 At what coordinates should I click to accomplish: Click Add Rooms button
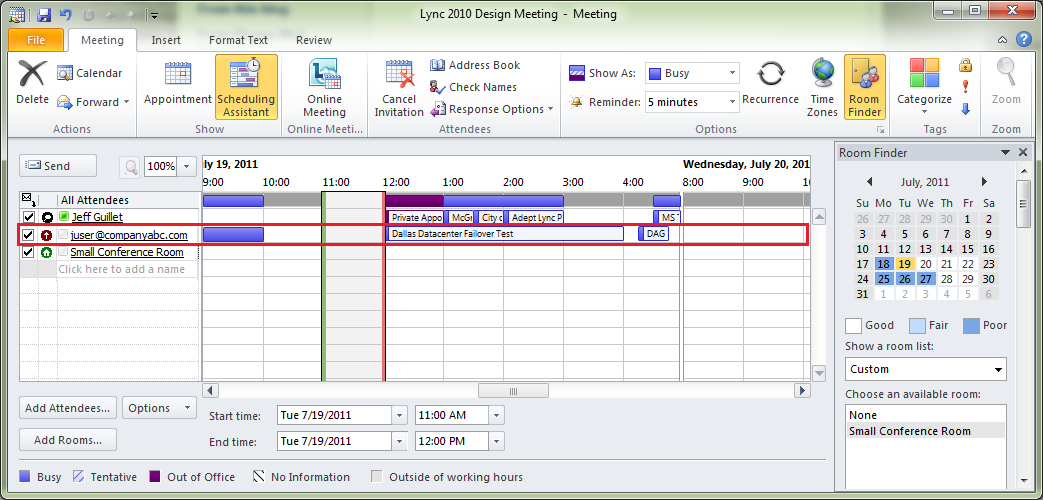click(x=68, y=439)
